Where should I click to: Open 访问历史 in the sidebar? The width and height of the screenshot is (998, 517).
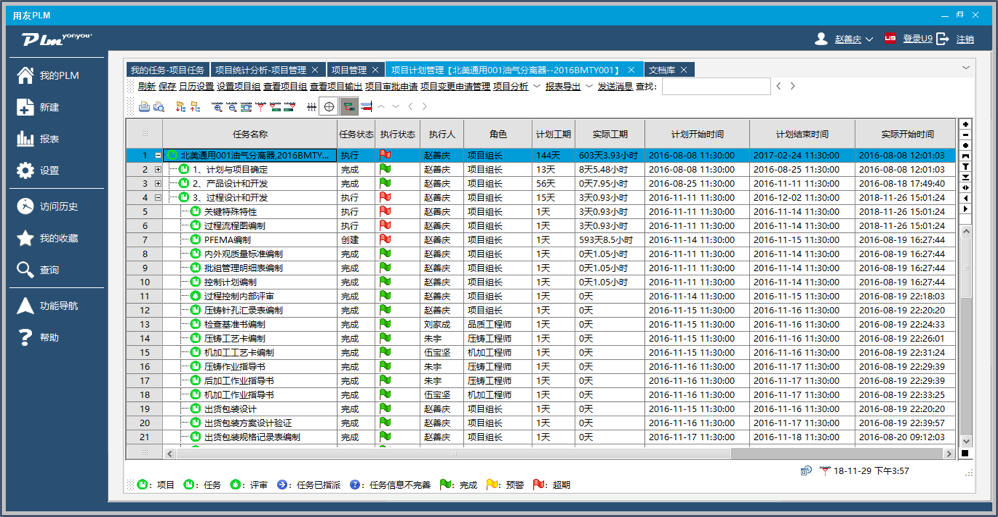26,206
